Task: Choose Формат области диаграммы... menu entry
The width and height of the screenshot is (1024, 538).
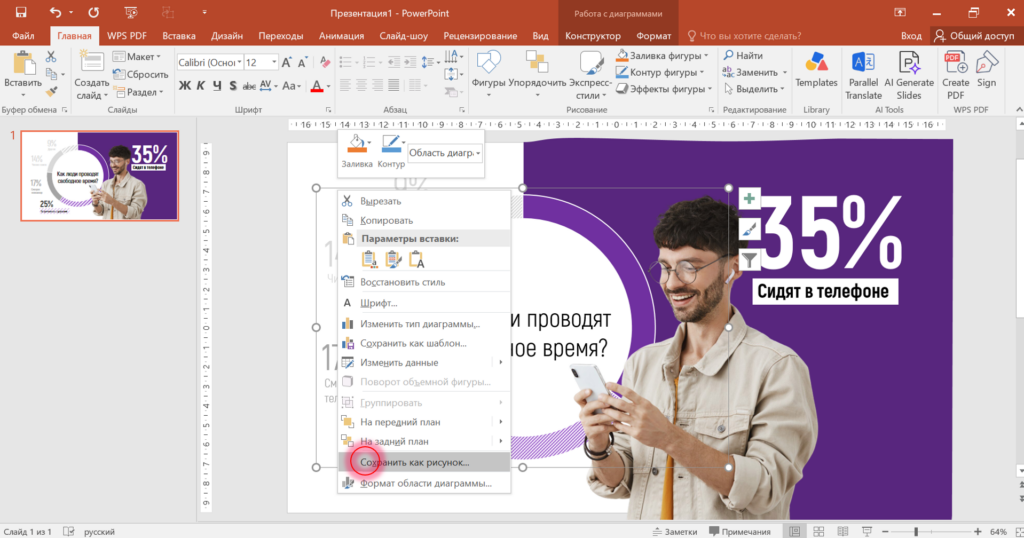Action: (x=424, y=483)
